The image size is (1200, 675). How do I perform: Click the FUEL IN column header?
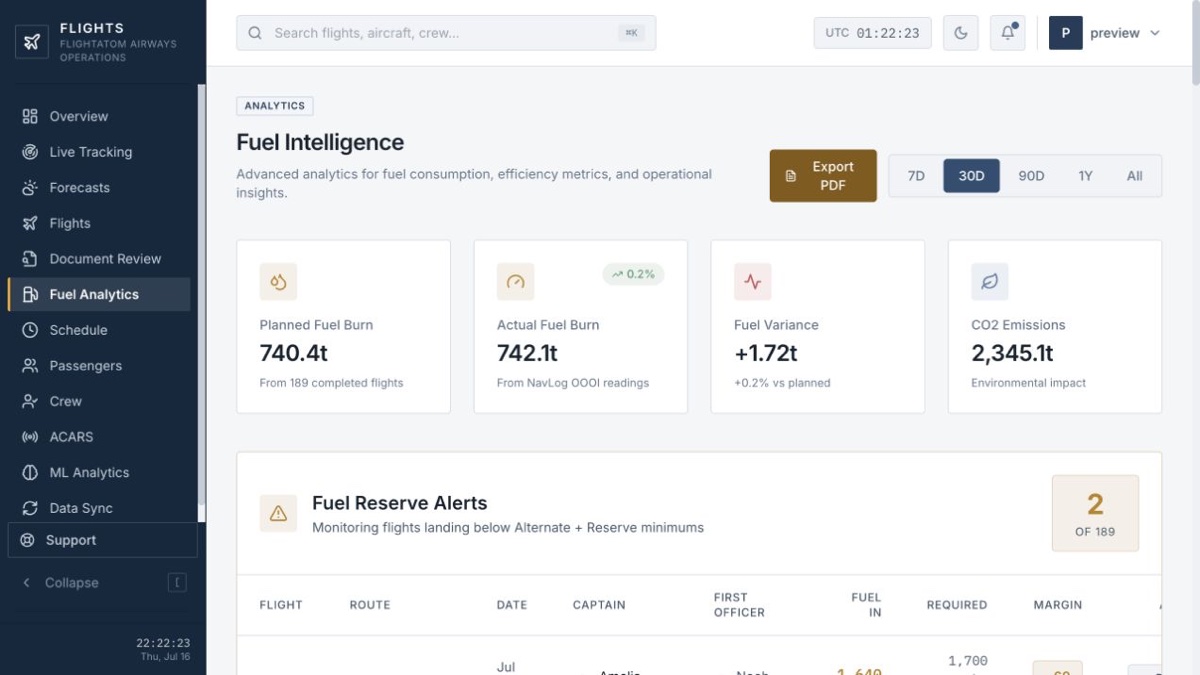point(866,605)
